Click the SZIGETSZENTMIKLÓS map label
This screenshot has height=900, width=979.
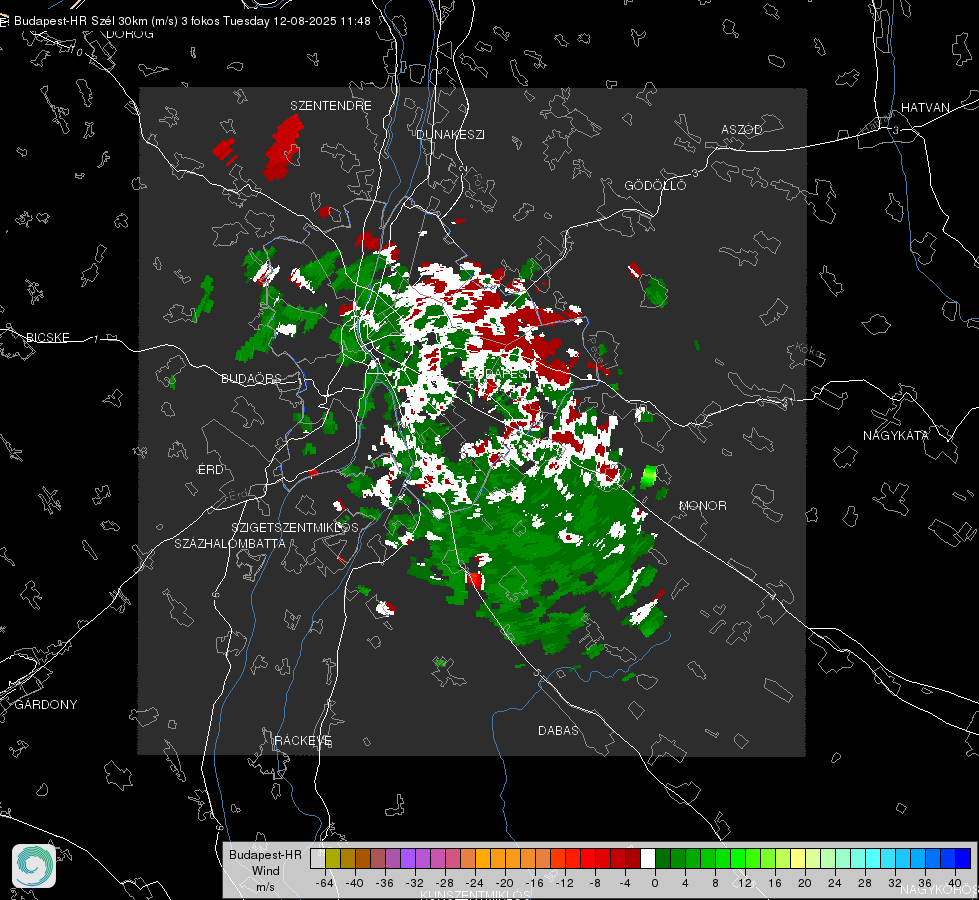pyautogui.click(x=295, y=527)
